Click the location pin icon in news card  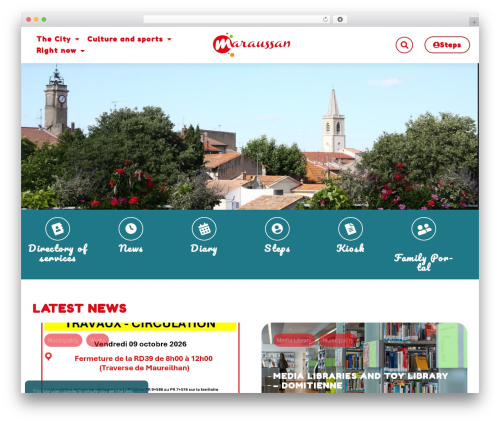click(x=49, y=356)
